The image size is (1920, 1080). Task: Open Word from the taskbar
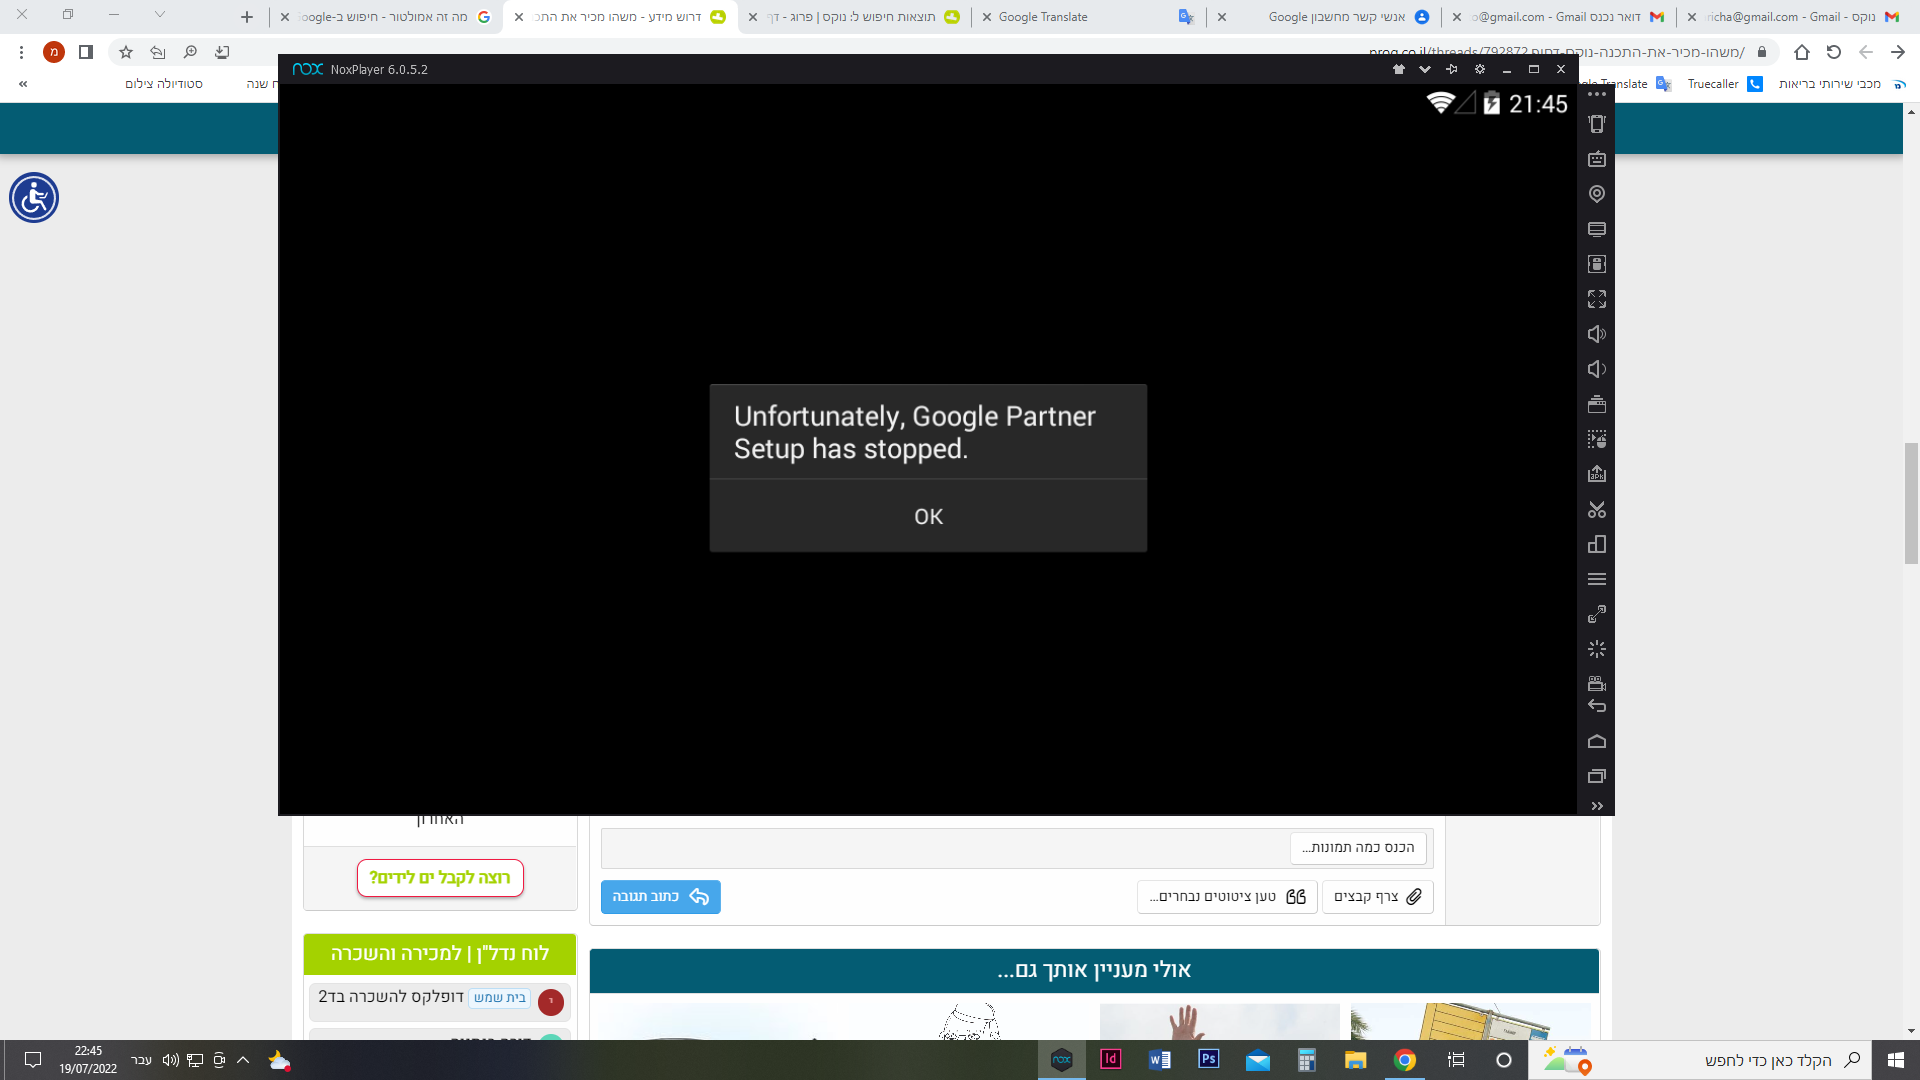pos(1160,1060)
